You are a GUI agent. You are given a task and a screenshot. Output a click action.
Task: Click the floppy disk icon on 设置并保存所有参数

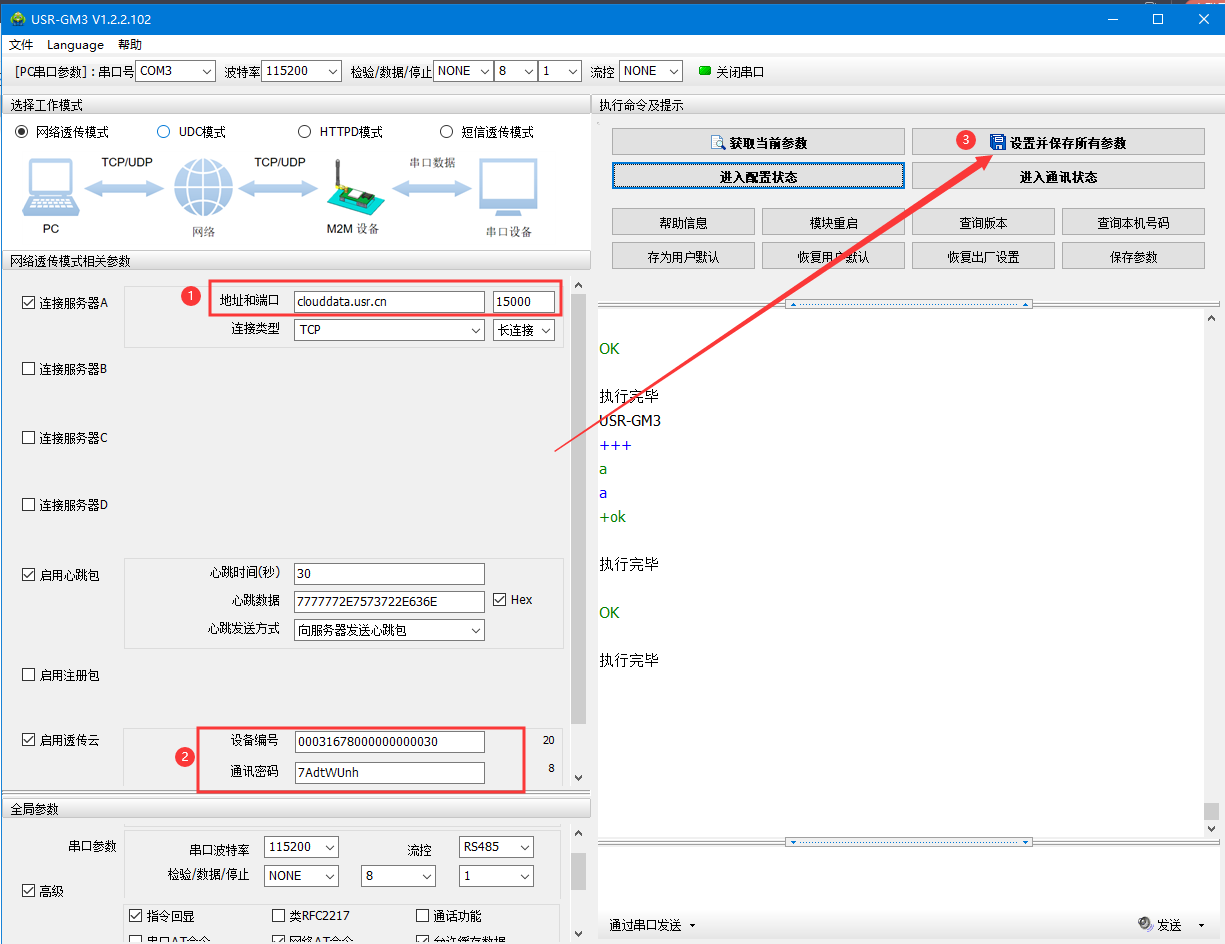[997, 143]
